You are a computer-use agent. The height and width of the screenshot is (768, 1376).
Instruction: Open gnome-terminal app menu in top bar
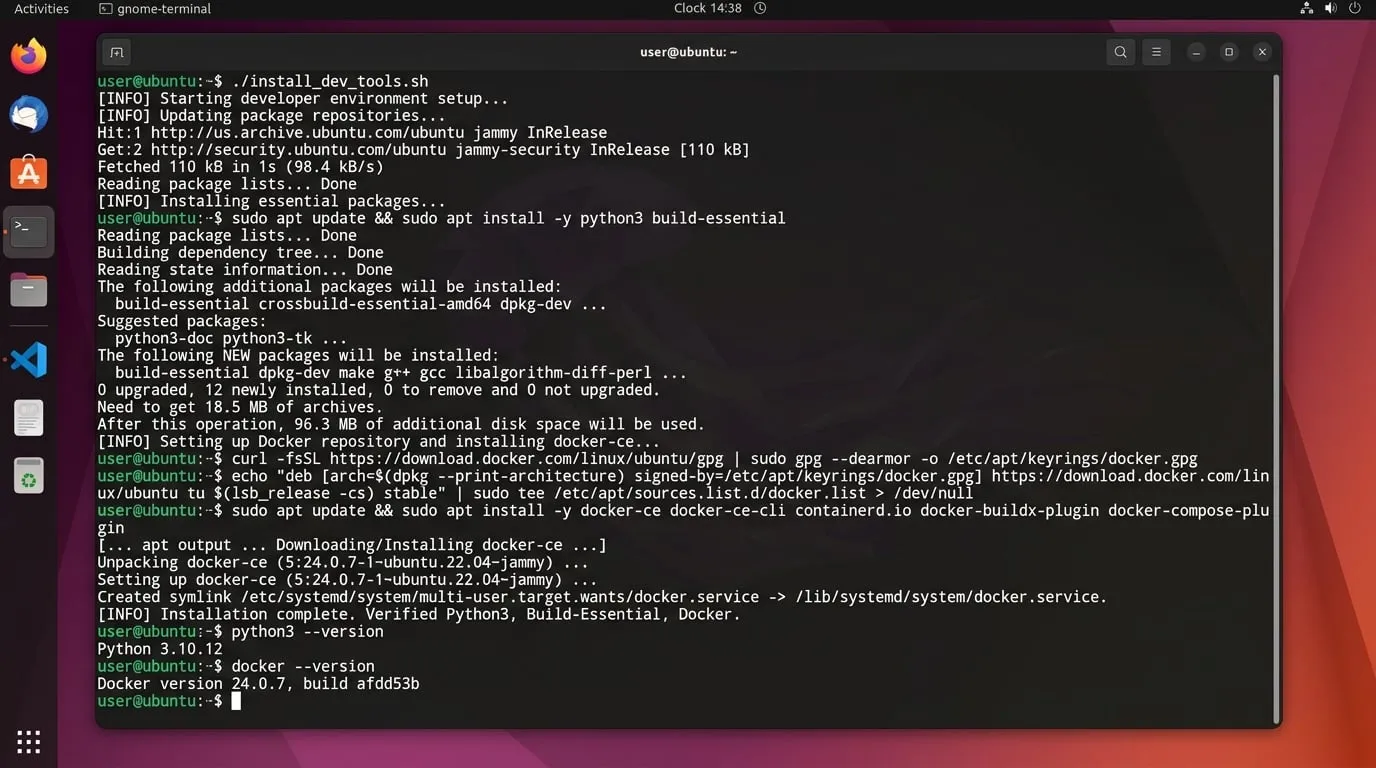[155, 8]
